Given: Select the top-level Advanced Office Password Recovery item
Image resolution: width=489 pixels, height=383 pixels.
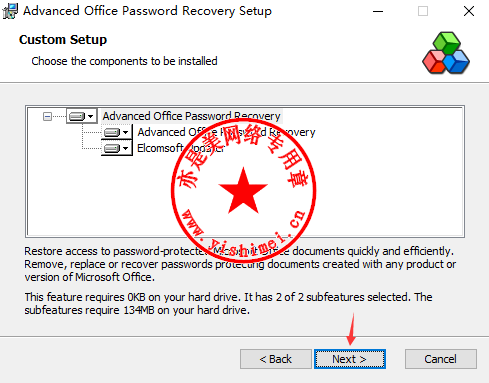Looking at the screenshot, I should point(192,116).
